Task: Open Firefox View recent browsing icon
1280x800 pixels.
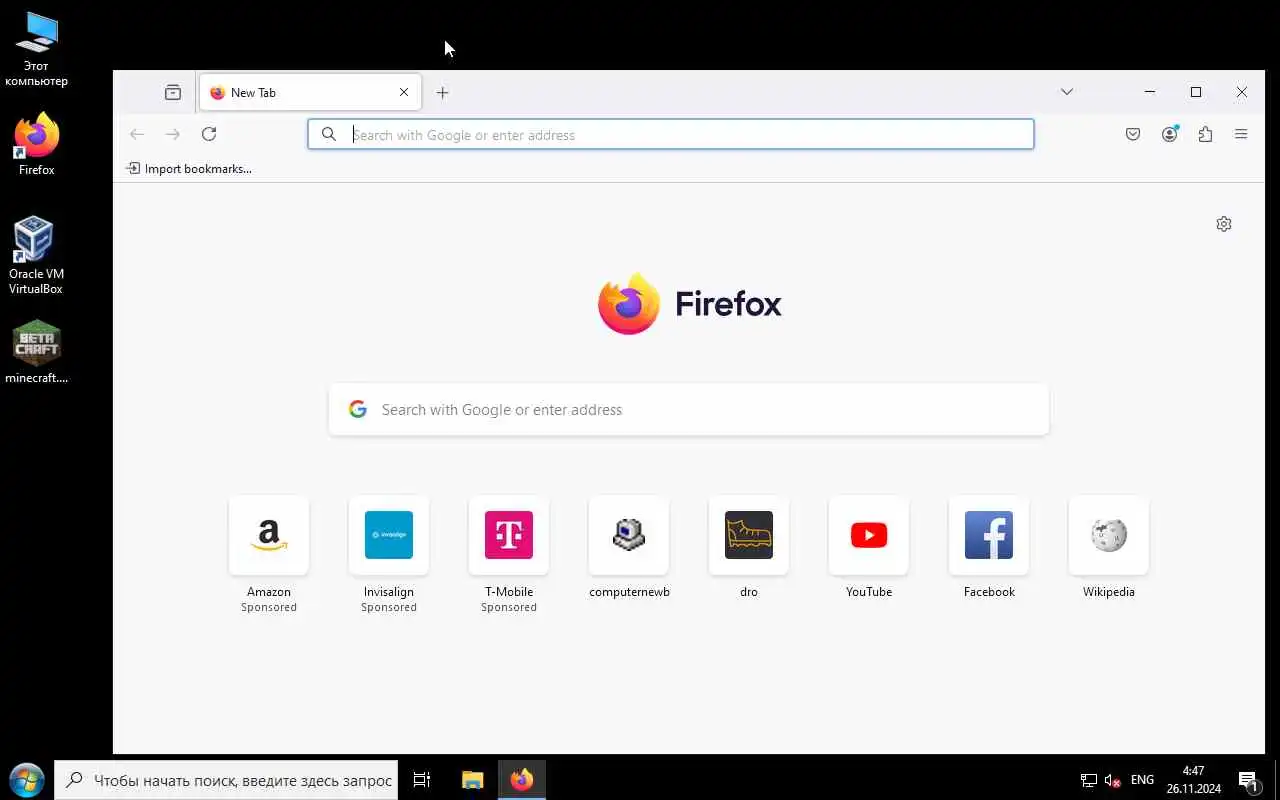Action: [x=173, y=92]
